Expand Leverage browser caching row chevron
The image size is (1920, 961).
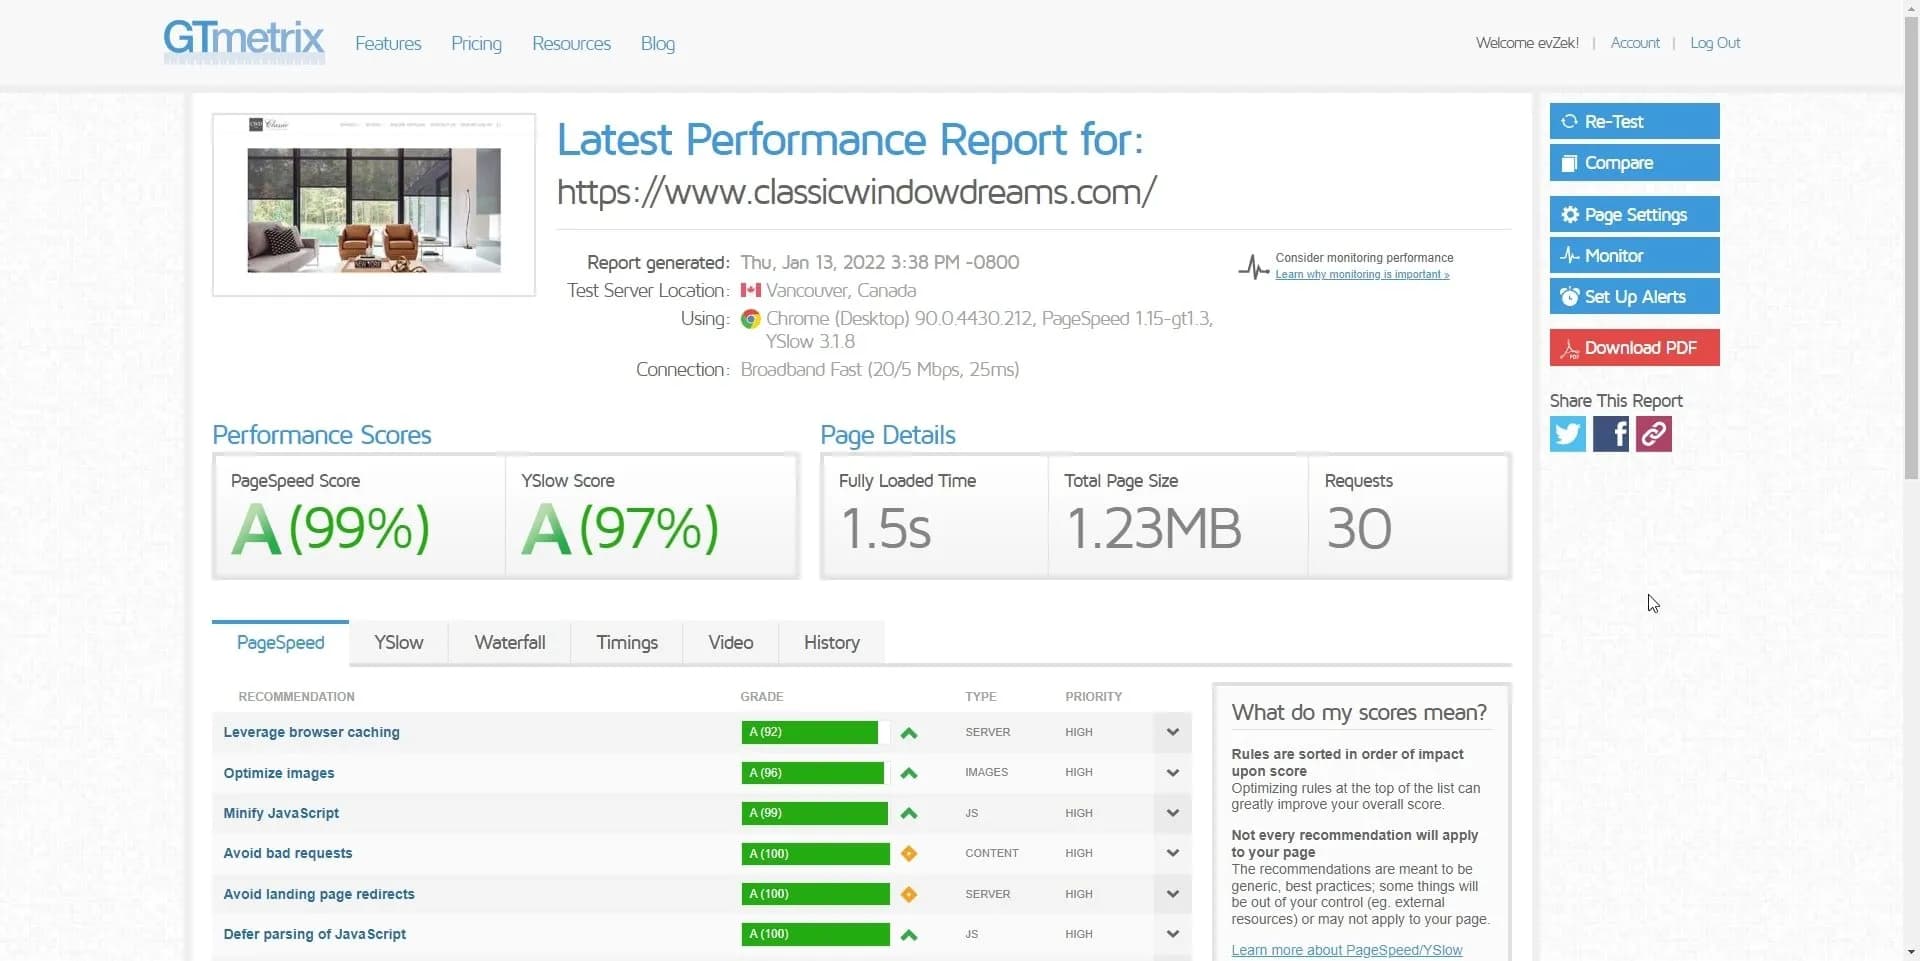coord(1172,732)
